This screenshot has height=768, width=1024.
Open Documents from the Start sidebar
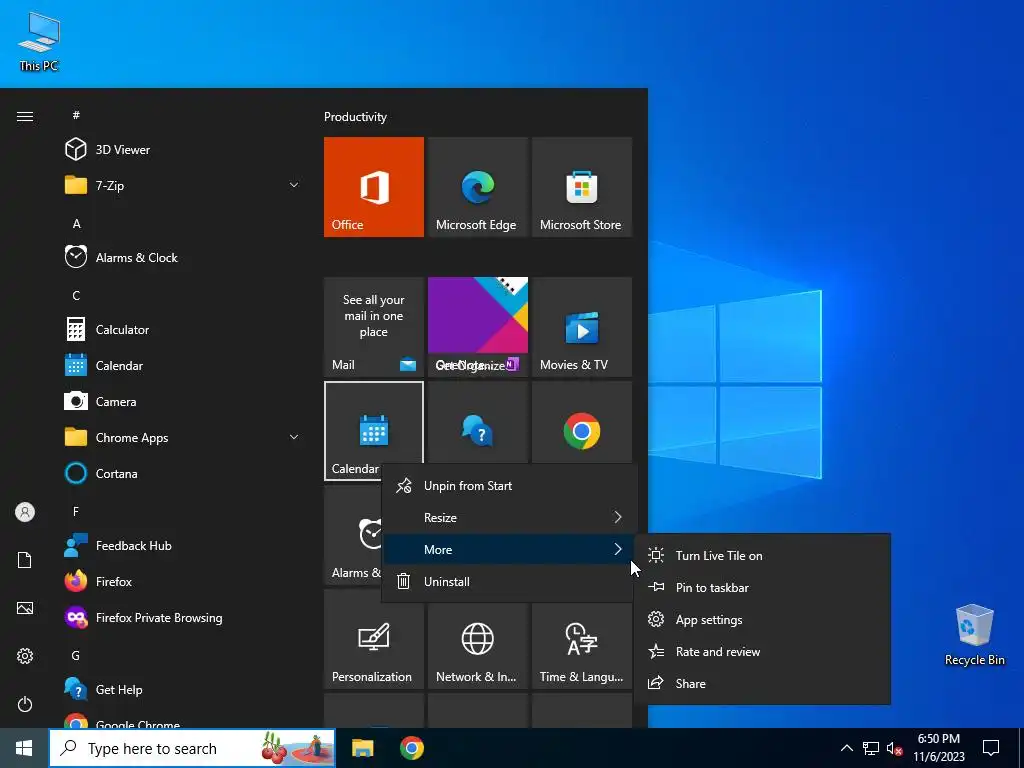(25, 560)
